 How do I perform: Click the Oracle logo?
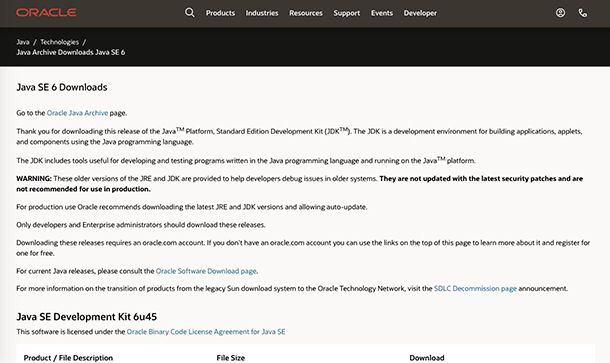click(x=46, y=12)
